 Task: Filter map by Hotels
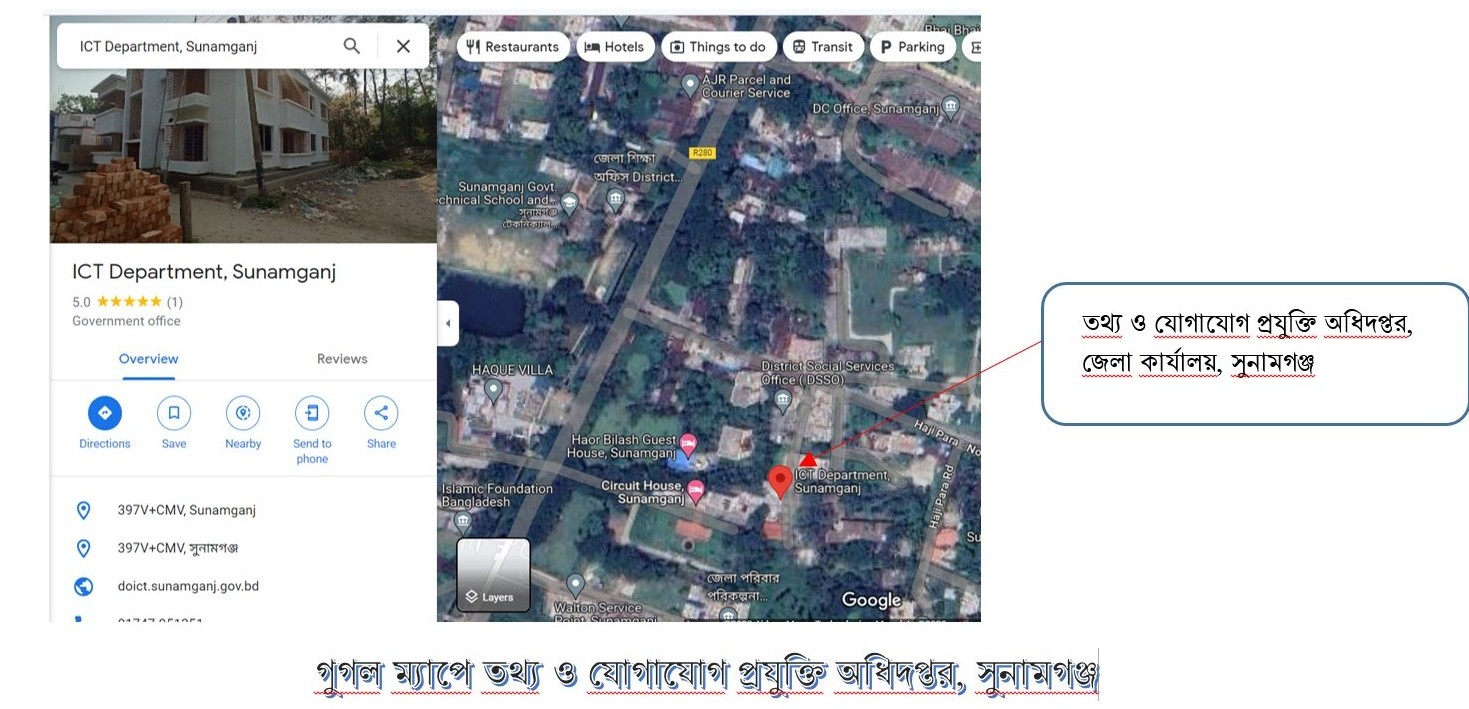pos(615,47)
